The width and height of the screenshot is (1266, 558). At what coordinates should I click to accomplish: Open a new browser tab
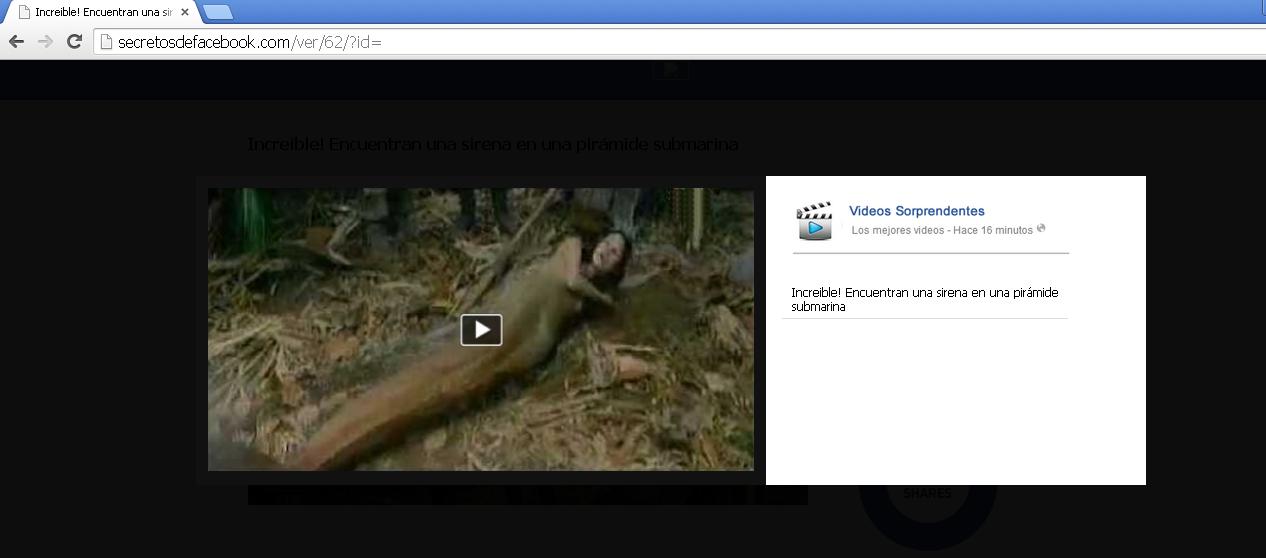pos(217,12)
